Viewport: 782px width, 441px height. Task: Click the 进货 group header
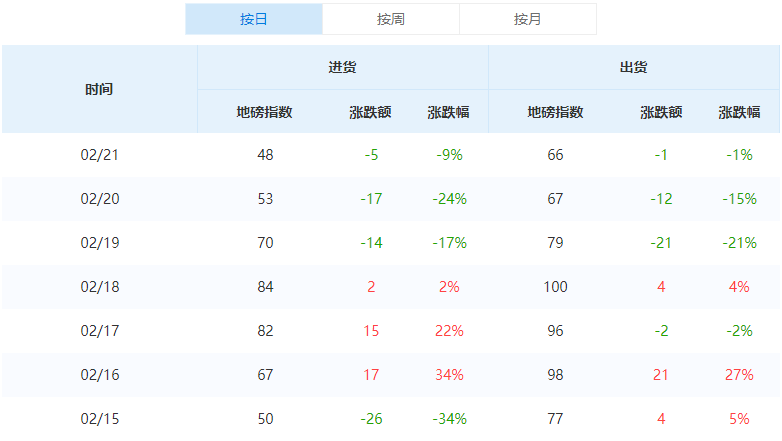click(342, 67)
